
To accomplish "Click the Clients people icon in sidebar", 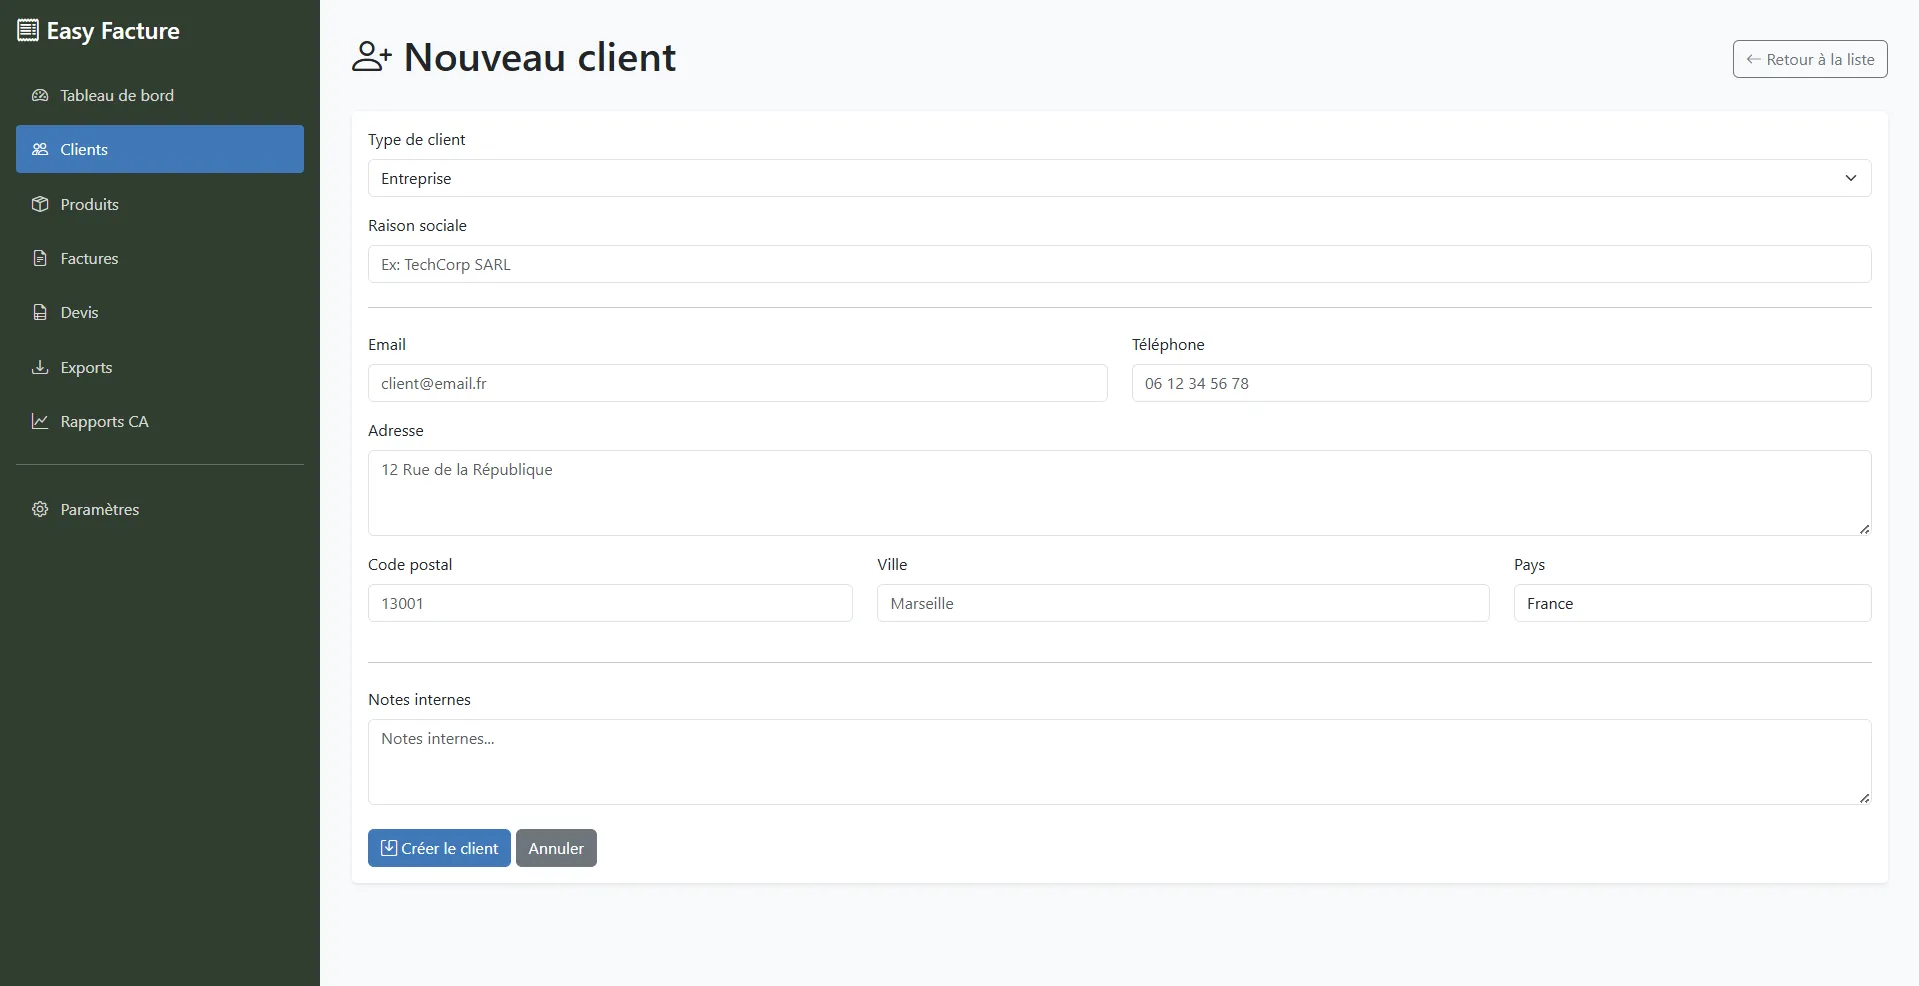I will [x=40, y=149].
